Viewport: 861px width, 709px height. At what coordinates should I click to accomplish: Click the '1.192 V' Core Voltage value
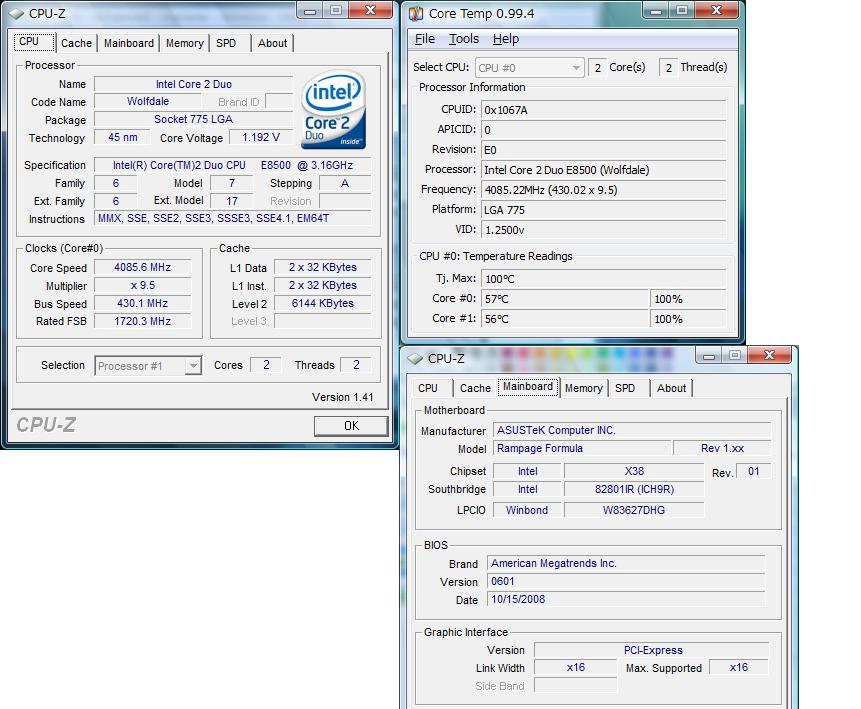click(261, 137)
